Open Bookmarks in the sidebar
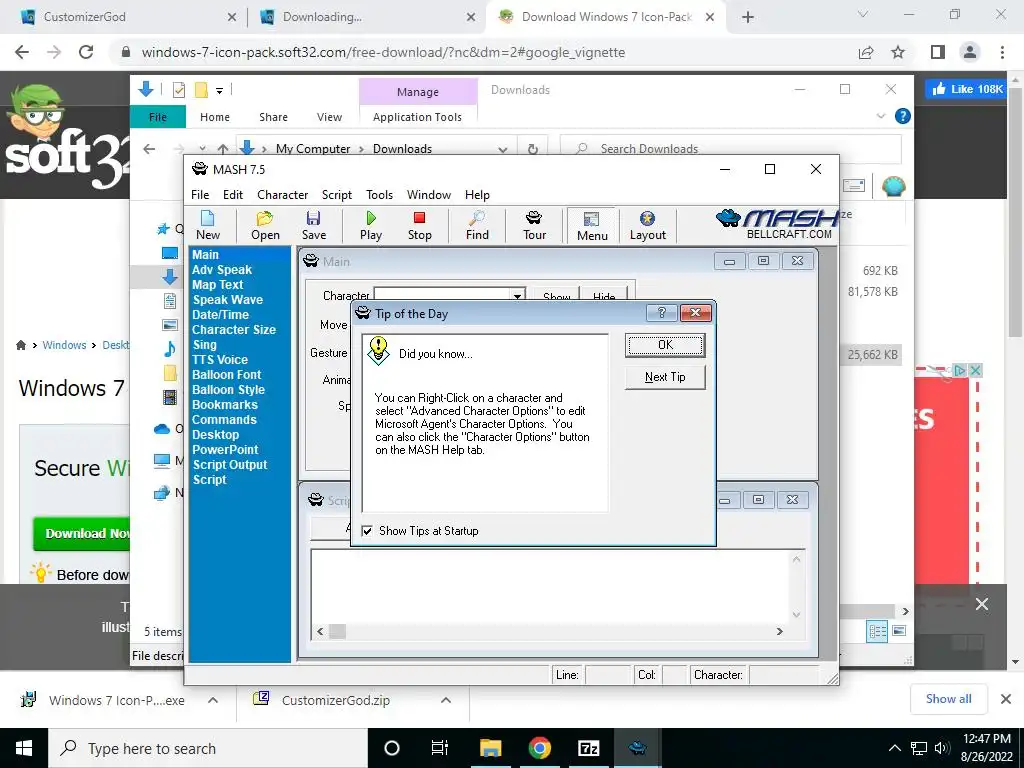This screenshot has width=1024, height=768. pos(225,405)
